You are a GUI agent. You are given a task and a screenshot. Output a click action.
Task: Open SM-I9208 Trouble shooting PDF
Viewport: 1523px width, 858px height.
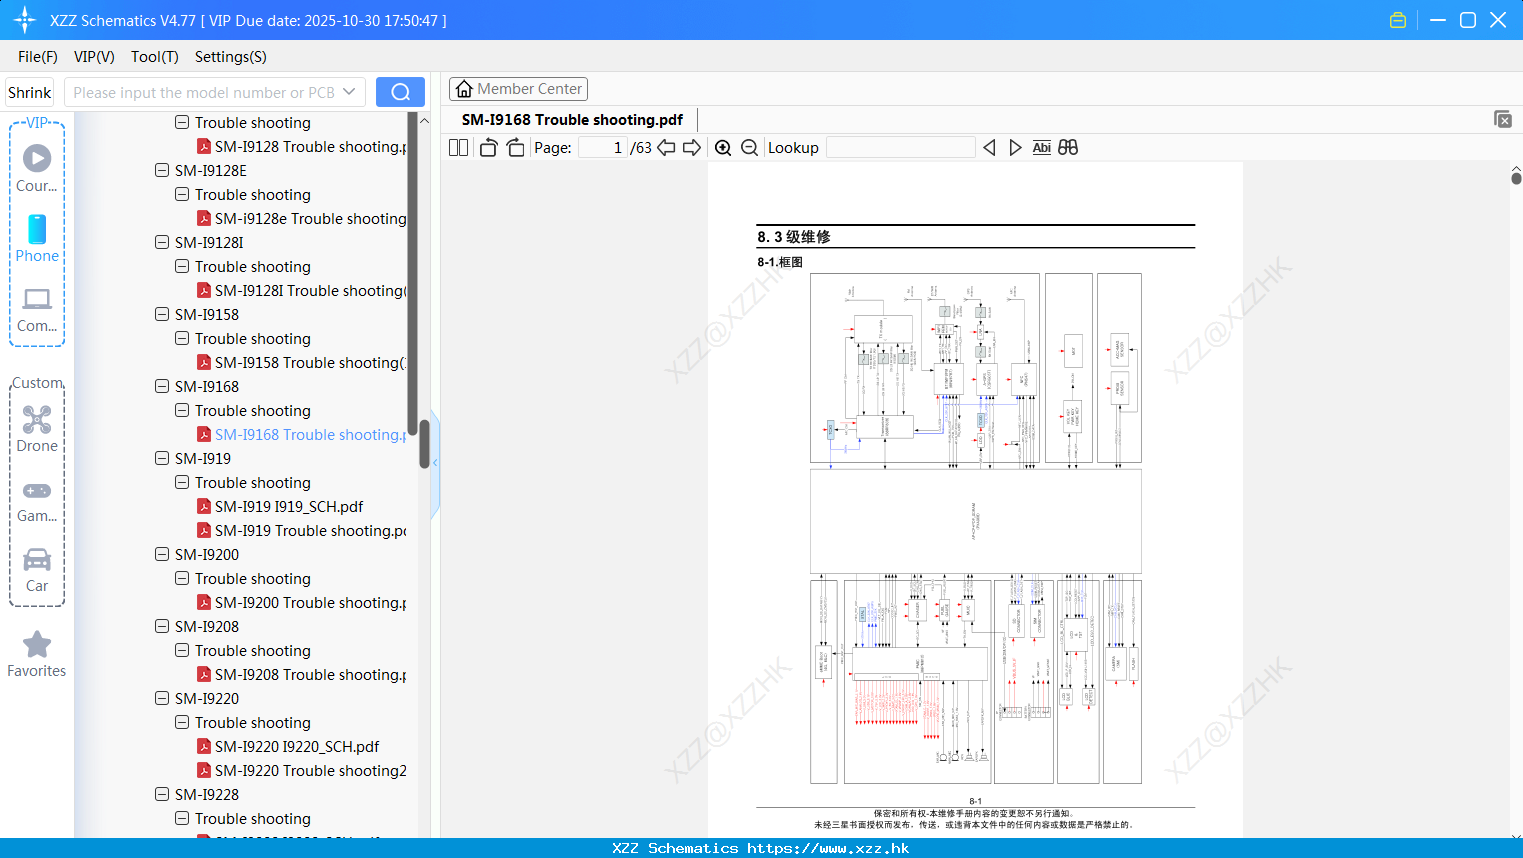301,675
